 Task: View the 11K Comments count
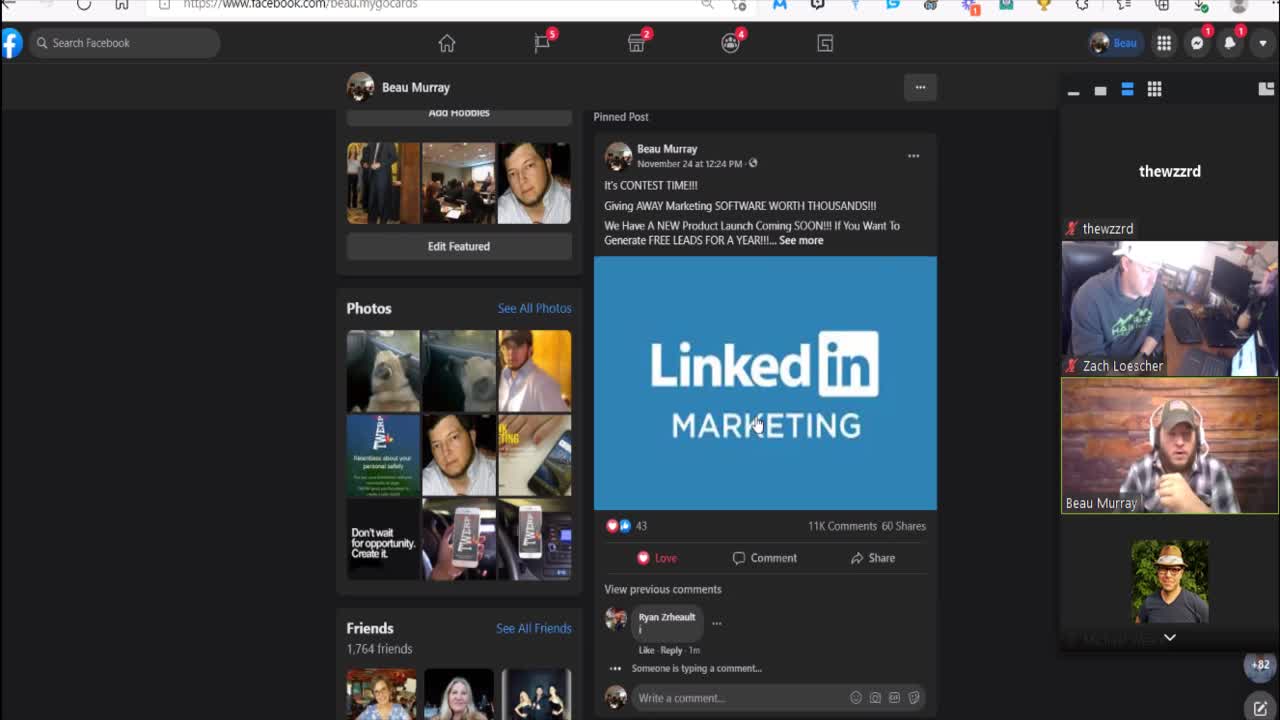(x=842, y=526)
